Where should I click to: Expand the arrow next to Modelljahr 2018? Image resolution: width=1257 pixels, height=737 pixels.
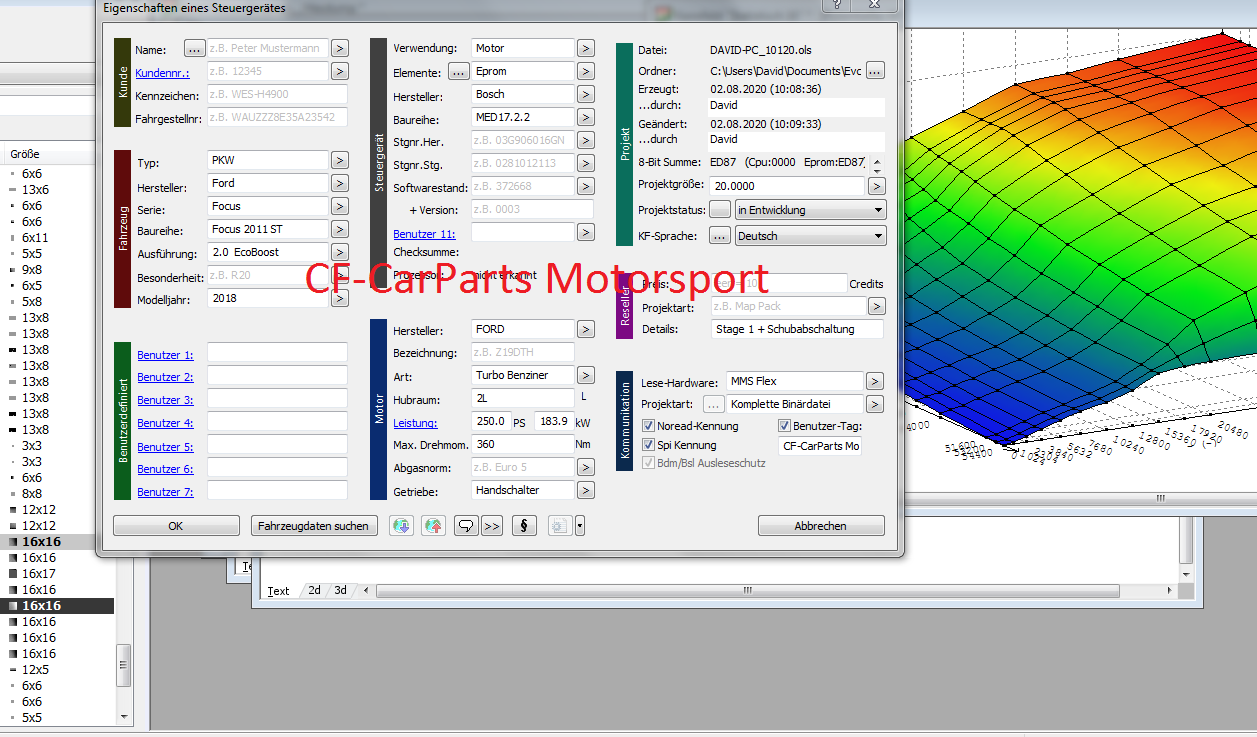tap(340, 298)
